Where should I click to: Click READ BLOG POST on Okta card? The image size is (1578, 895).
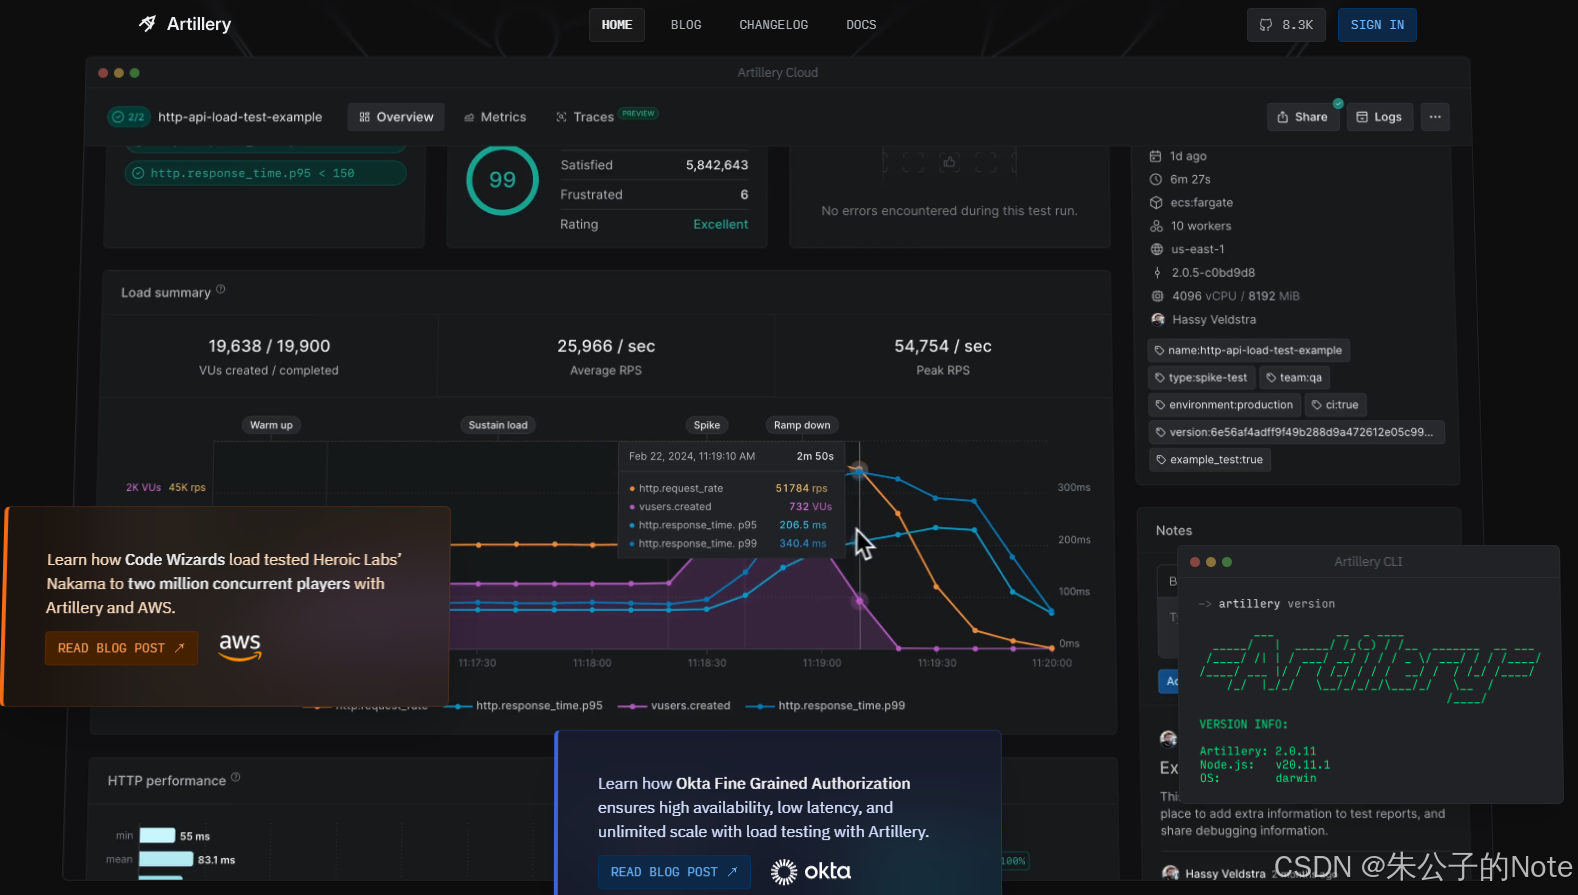click(674, 872)
